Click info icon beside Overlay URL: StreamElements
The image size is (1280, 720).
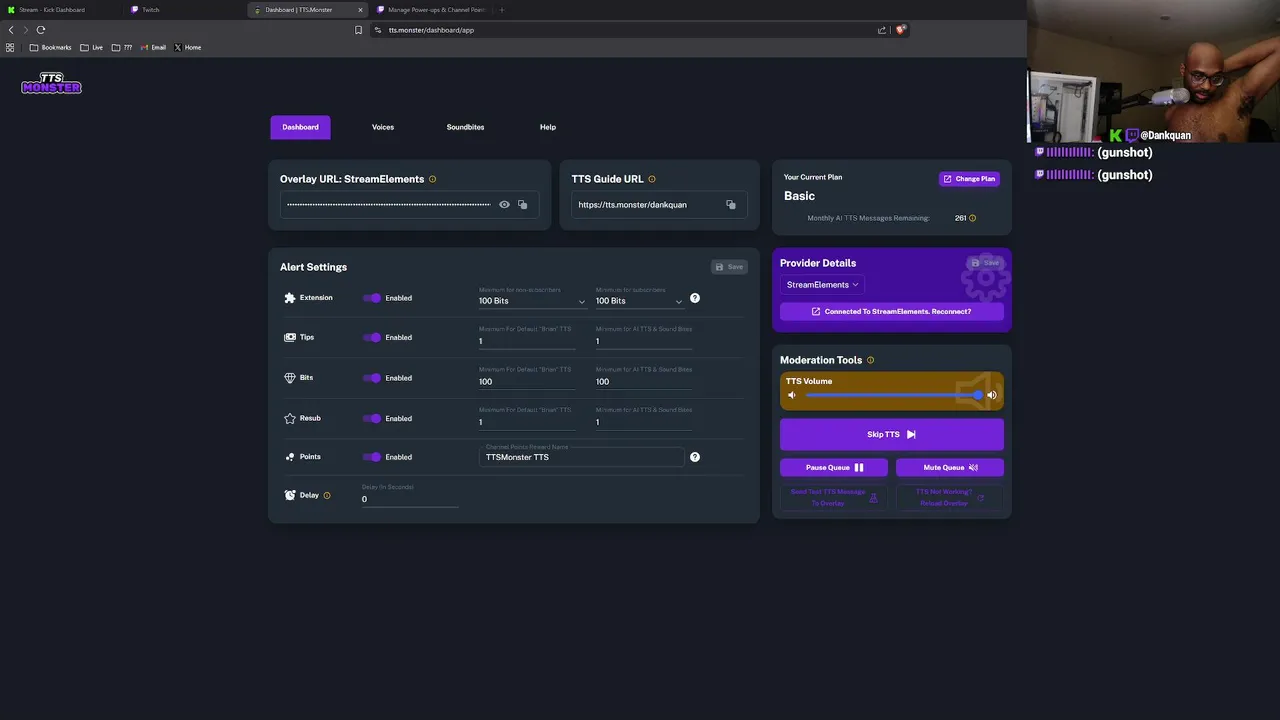click(432, 179)
